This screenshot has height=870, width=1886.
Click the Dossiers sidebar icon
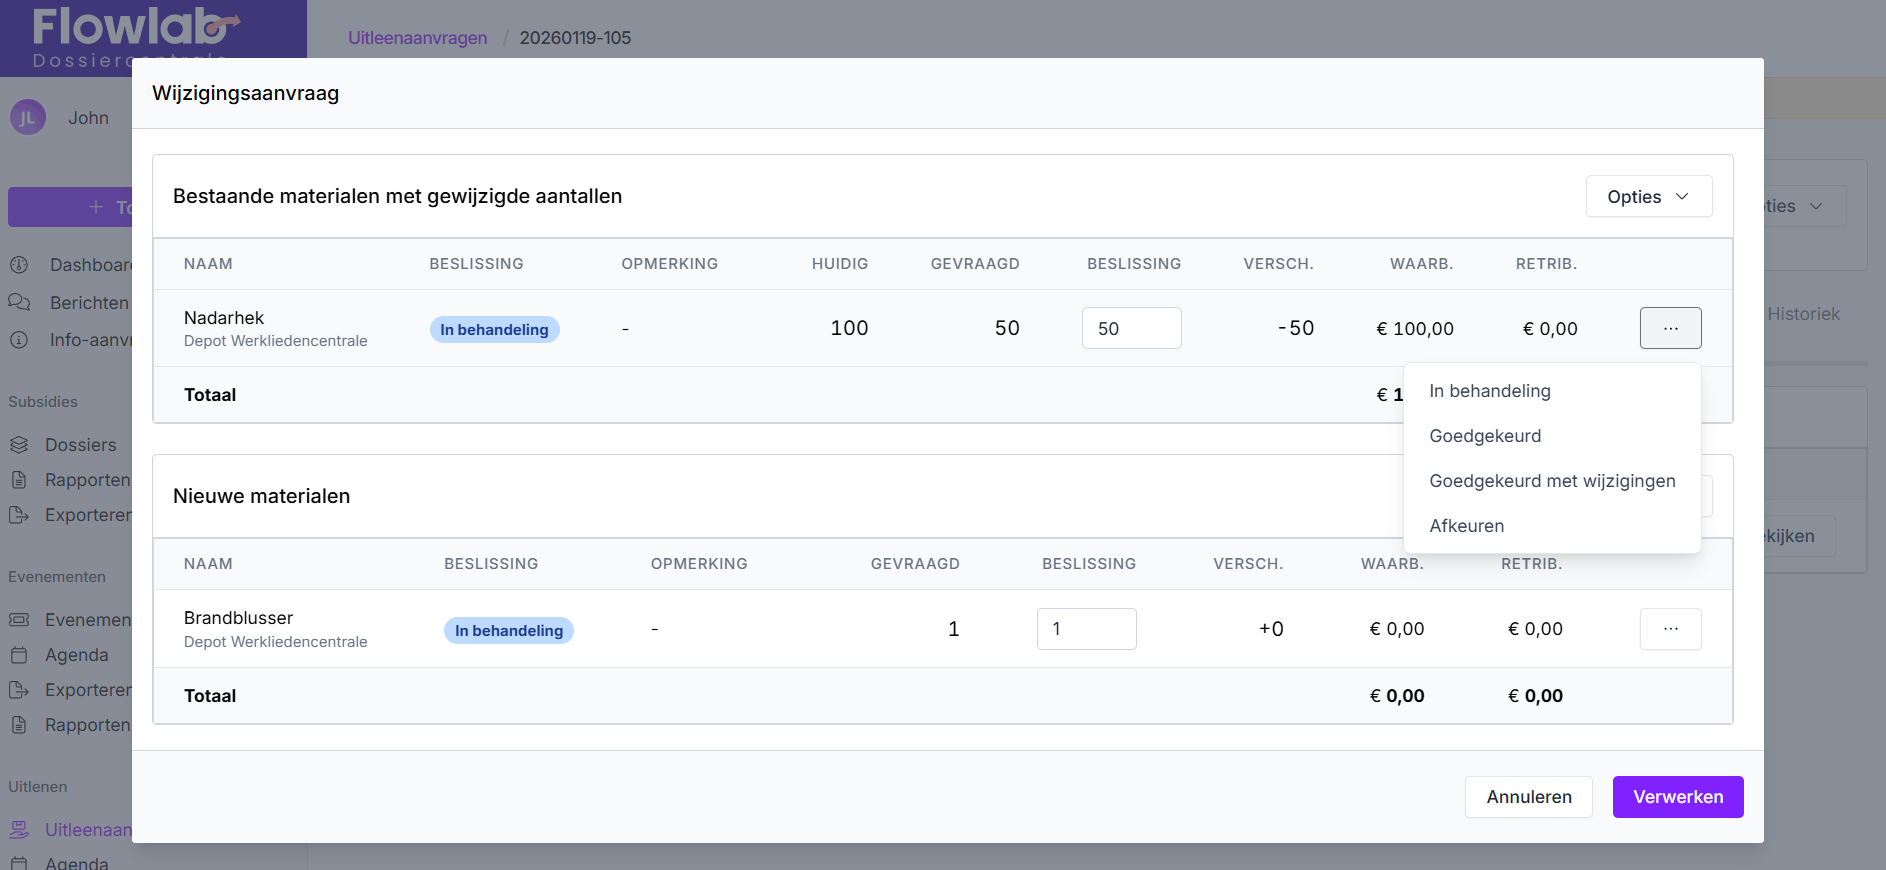point(19,445)
